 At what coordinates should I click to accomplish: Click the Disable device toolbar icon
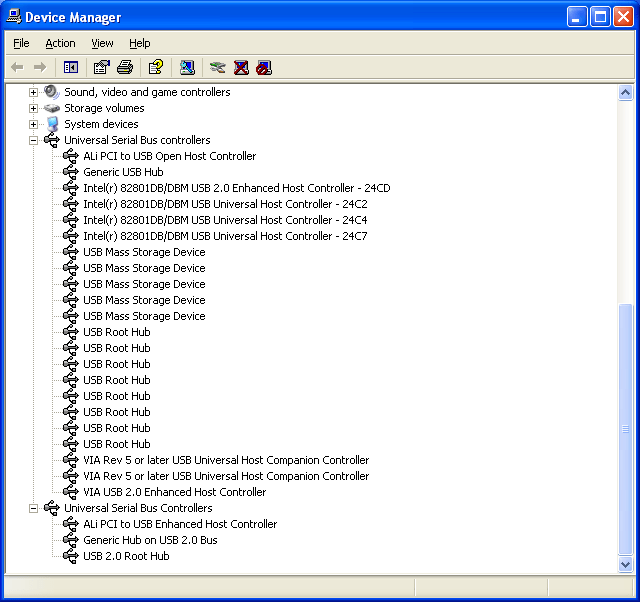[264, 67]
